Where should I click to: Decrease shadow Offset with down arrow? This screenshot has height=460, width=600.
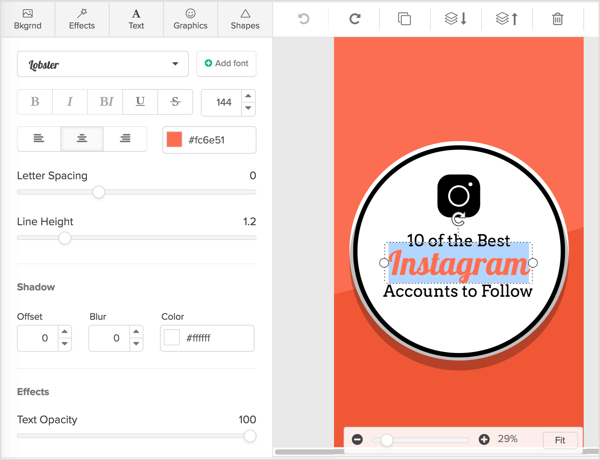pos(65,344)
